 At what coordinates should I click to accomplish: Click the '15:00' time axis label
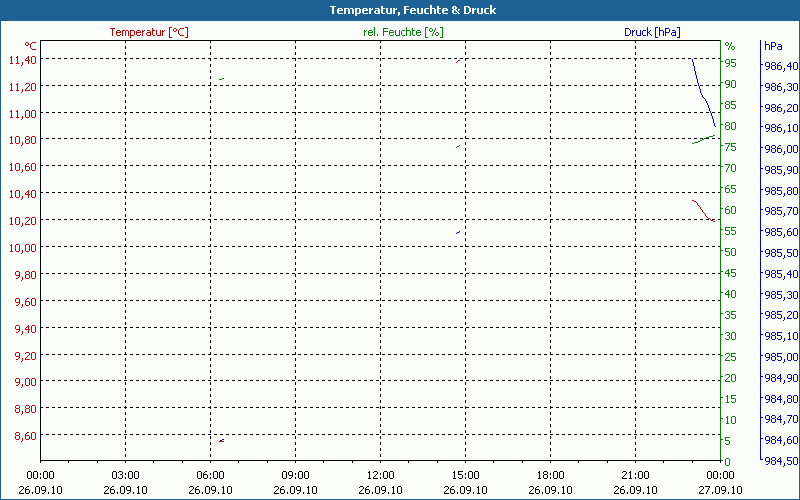coord(466,476)
